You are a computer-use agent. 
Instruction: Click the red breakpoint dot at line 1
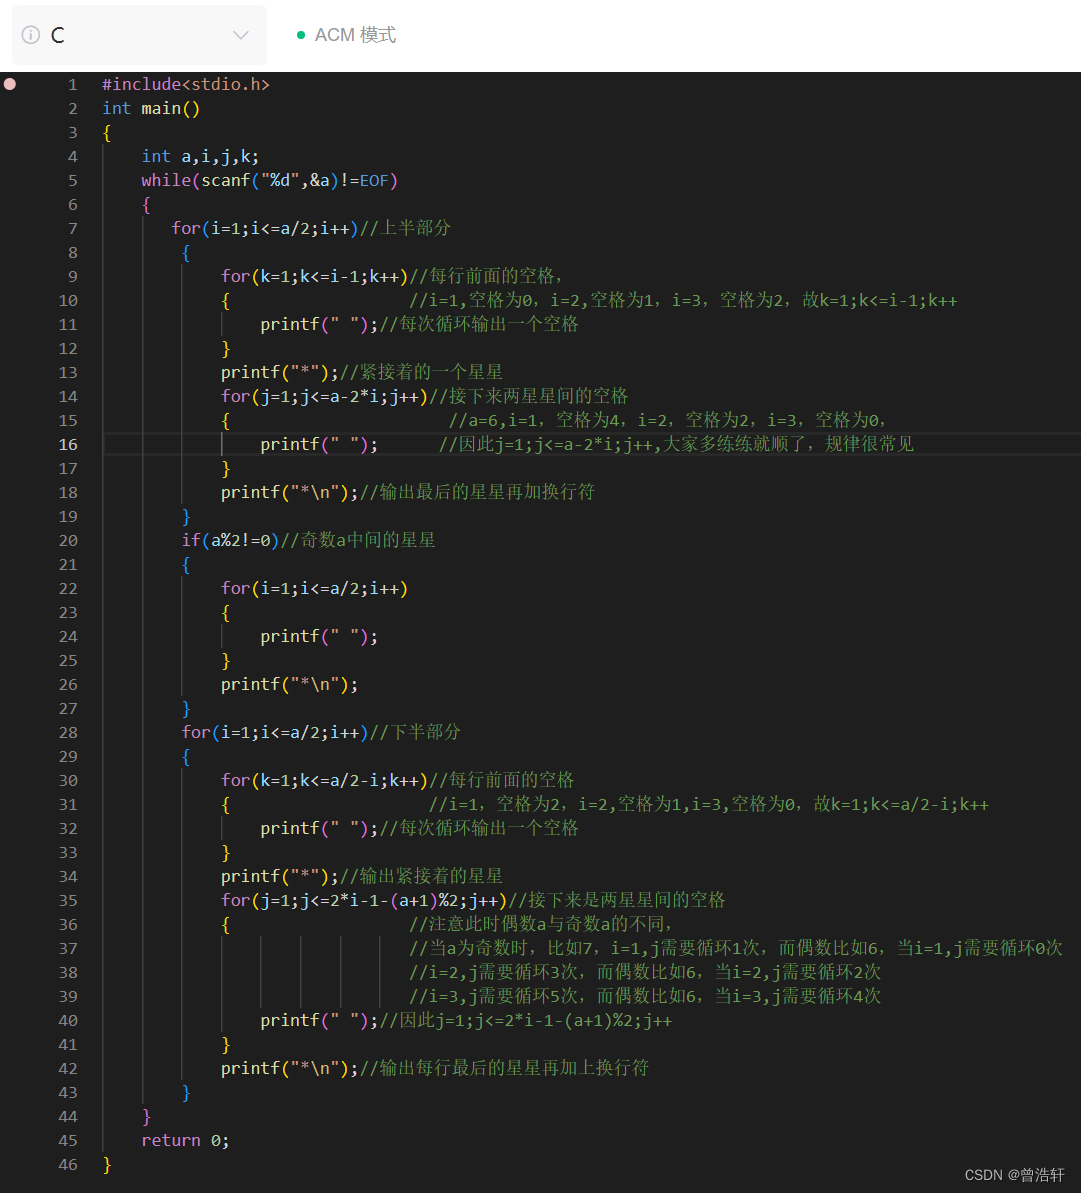tap(9, 84)
